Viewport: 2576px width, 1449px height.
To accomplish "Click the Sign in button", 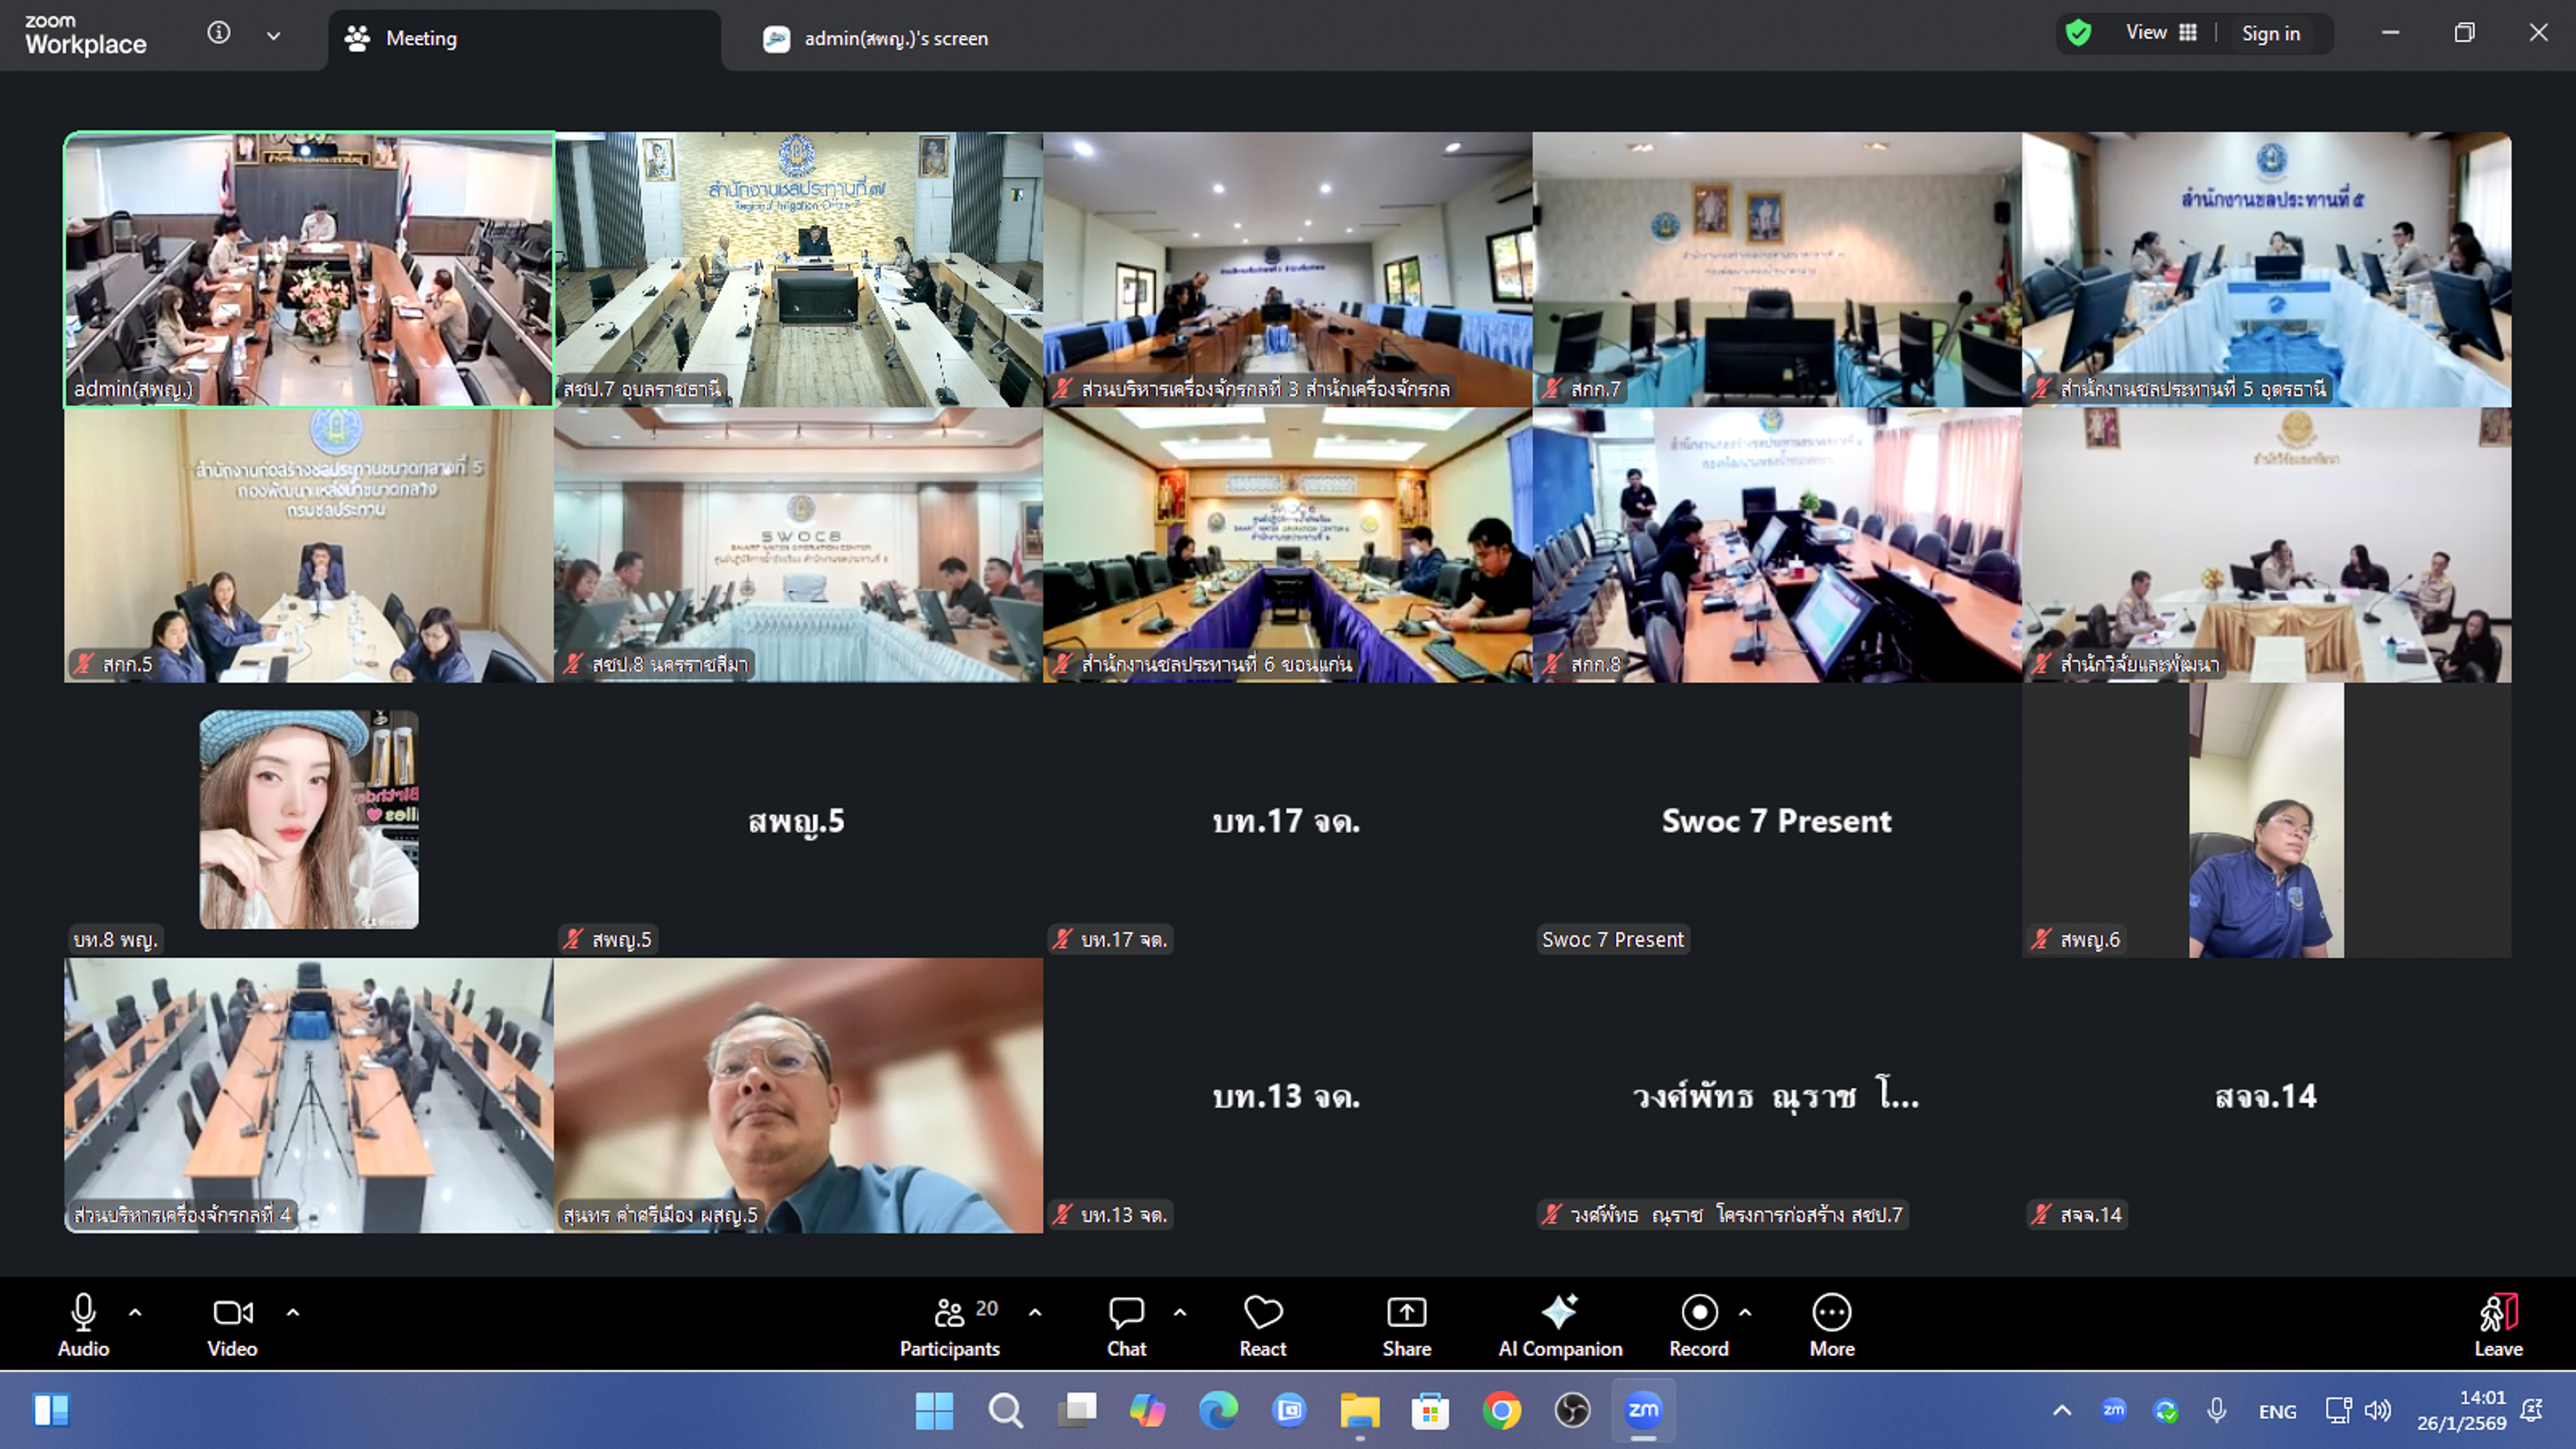I will (x=2270, y=33).
